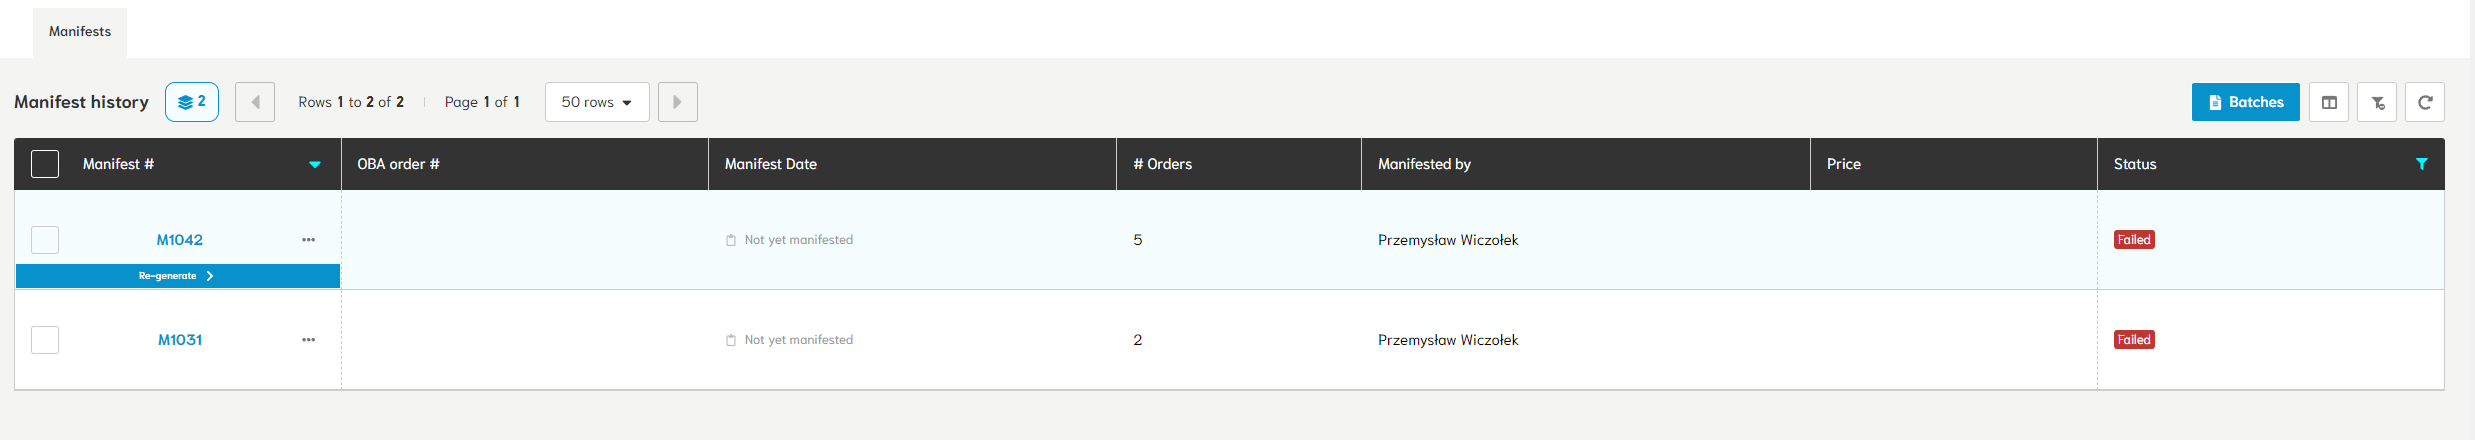Click the Status column filter icon
Viewport: 2475px width, 440px height.
click(2422, 164)
